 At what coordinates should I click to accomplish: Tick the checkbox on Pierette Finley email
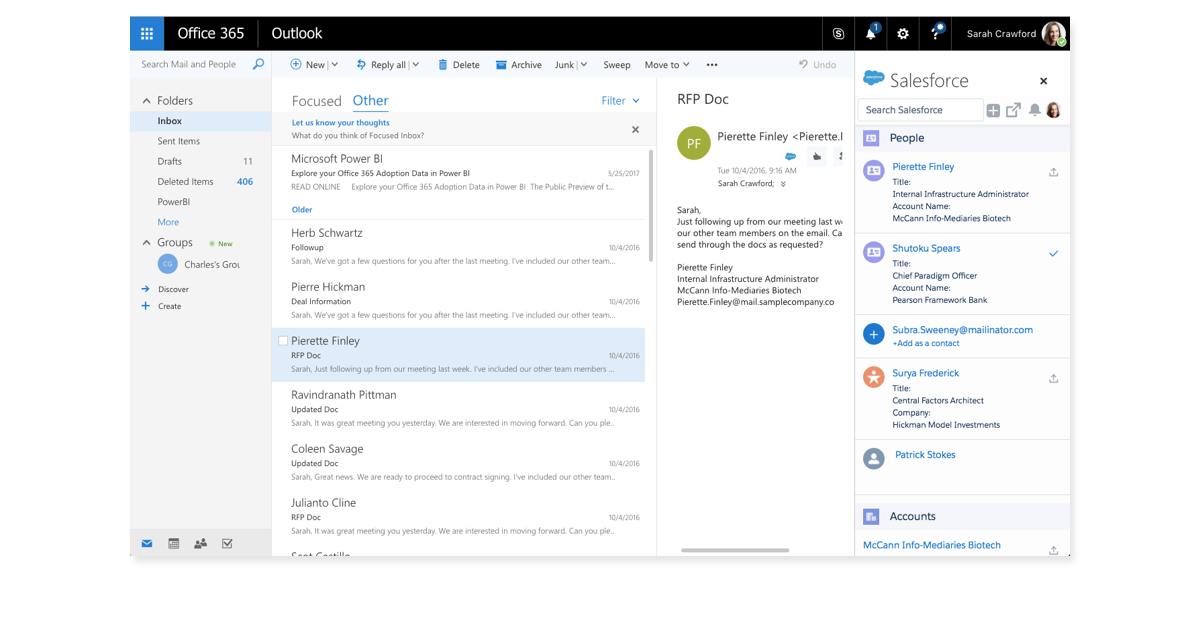pyautogui.click(x=283, y=341)
